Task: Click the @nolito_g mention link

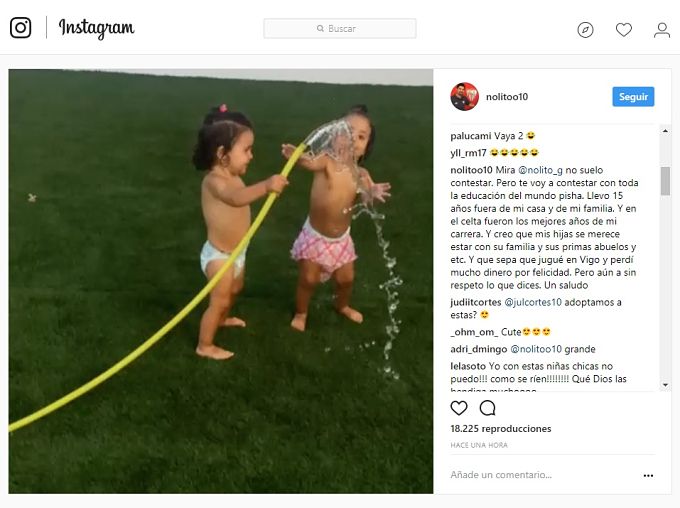Action: pyautogui.click(x=540, y=170)
